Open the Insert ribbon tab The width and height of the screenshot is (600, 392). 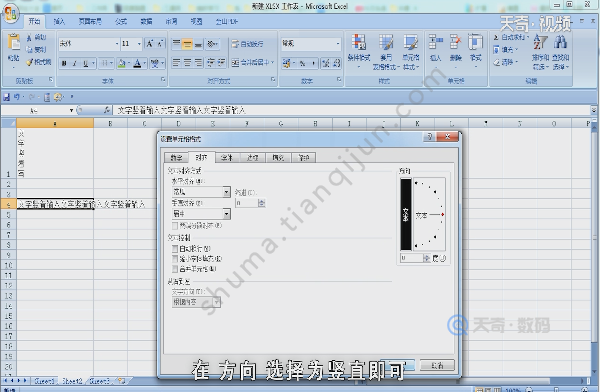tap(59, 21)
